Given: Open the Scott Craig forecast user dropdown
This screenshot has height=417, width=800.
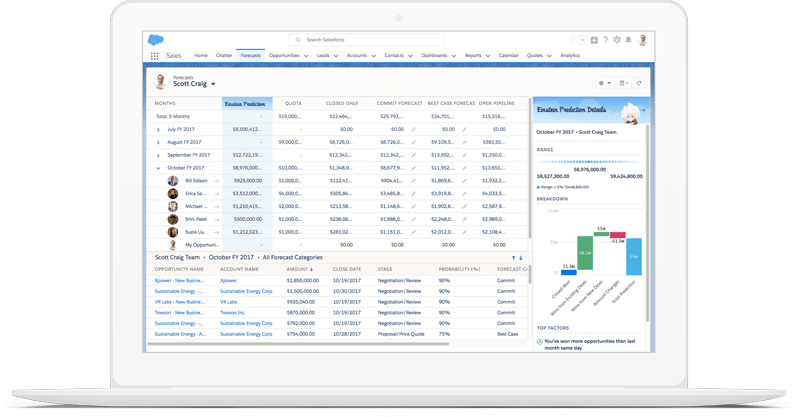Looking at the screenshot, I should (213, 85).
